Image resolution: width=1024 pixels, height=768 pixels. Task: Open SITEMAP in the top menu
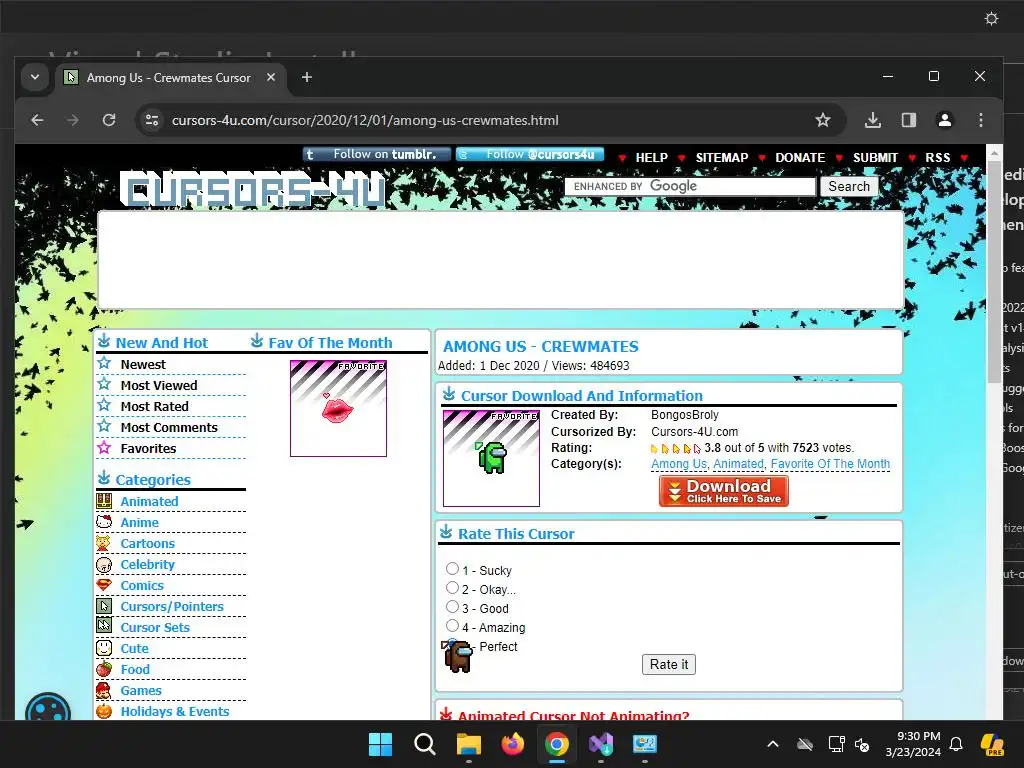click(x=722, y=157)
